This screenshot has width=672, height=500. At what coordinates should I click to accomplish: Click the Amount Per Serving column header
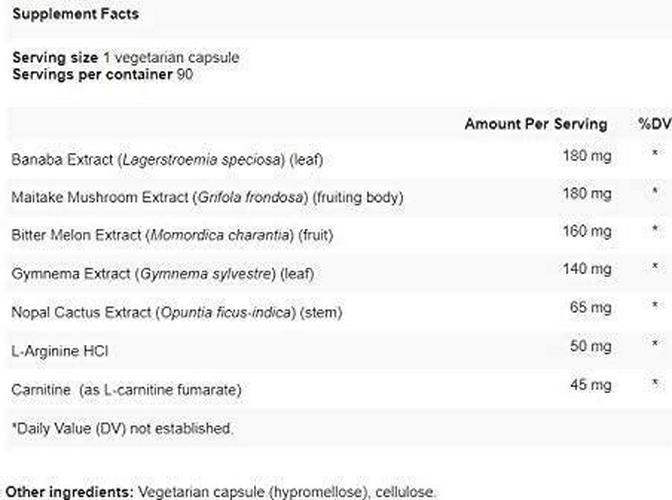click(535, 124)
